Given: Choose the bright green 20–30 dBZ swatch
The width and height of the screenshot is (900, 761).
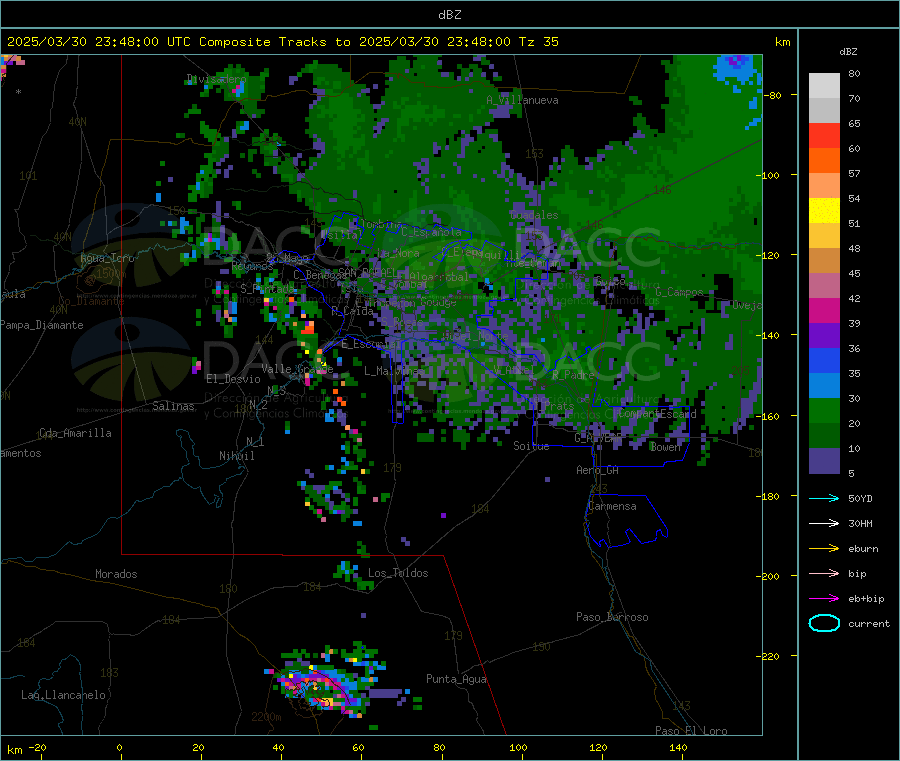Looking at the screenshot, I should click(x=824, y=410).
